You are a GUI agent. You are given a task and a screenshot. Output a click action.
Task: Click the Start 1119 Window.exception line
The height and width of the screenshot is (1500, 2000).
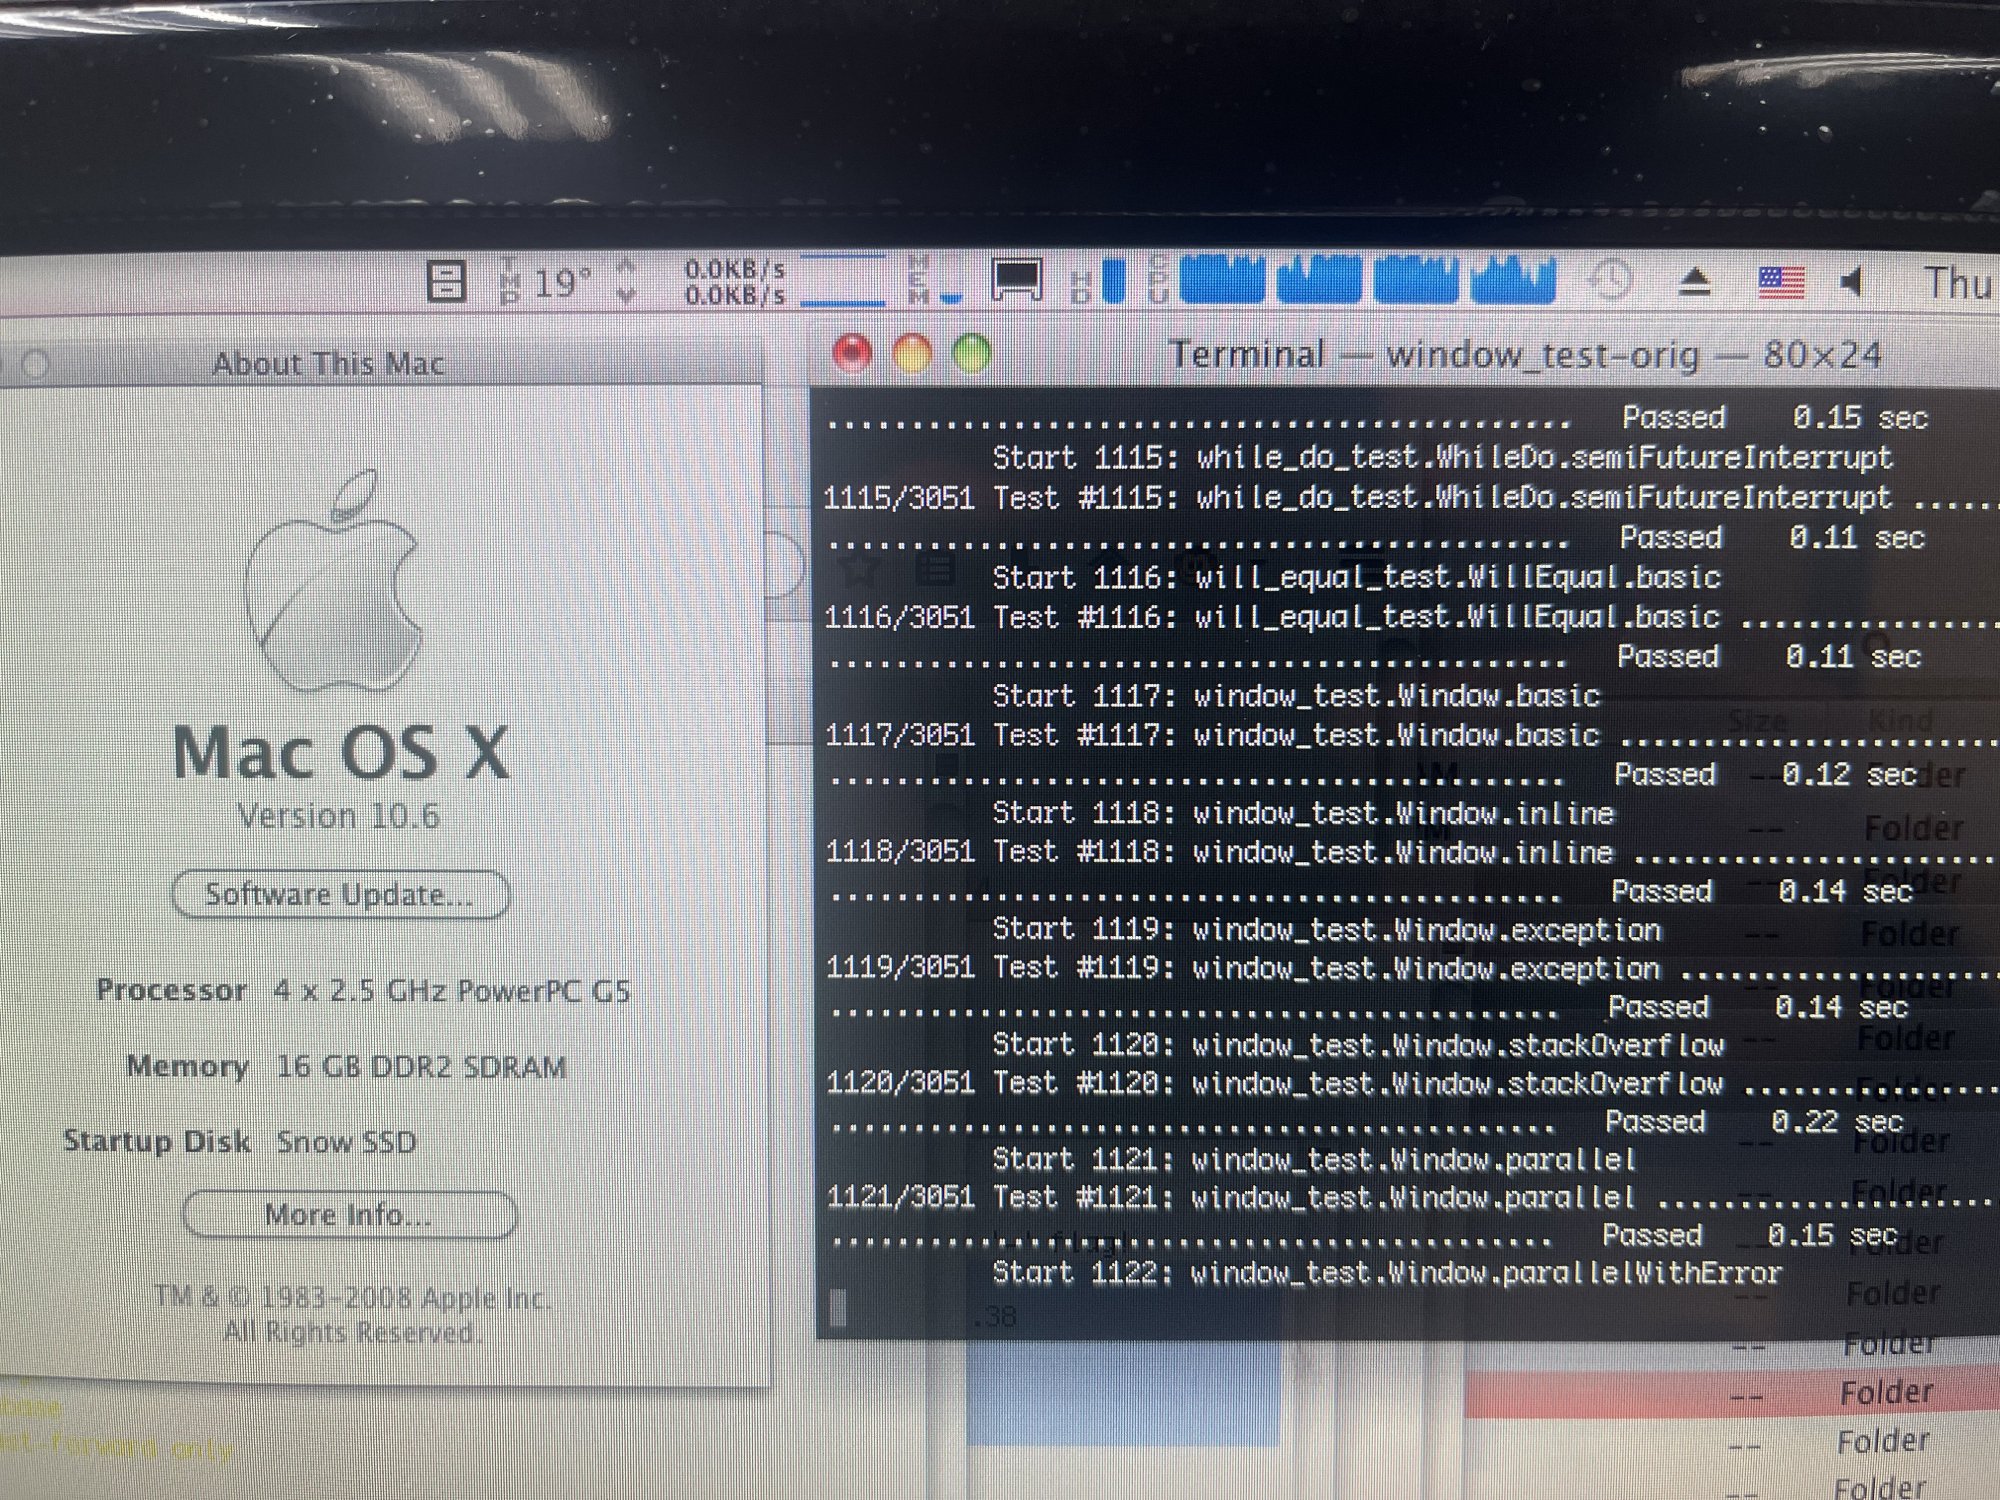click(1326, 930)
